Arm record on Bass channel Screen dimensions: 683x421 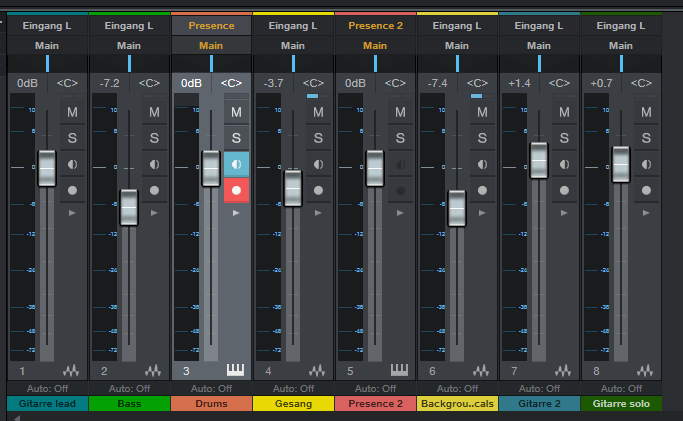point(154,190)
